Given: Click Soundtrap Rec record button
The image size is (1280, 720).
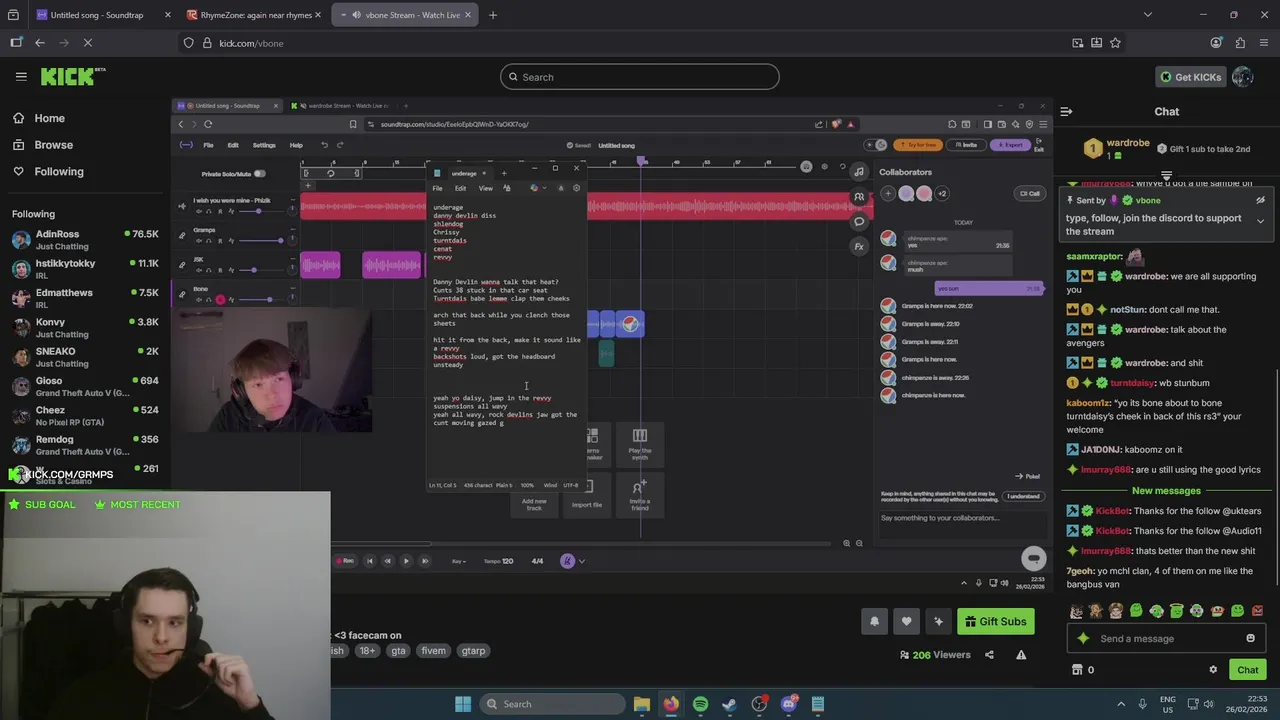Looking at the screenshot, I should 344,561.
